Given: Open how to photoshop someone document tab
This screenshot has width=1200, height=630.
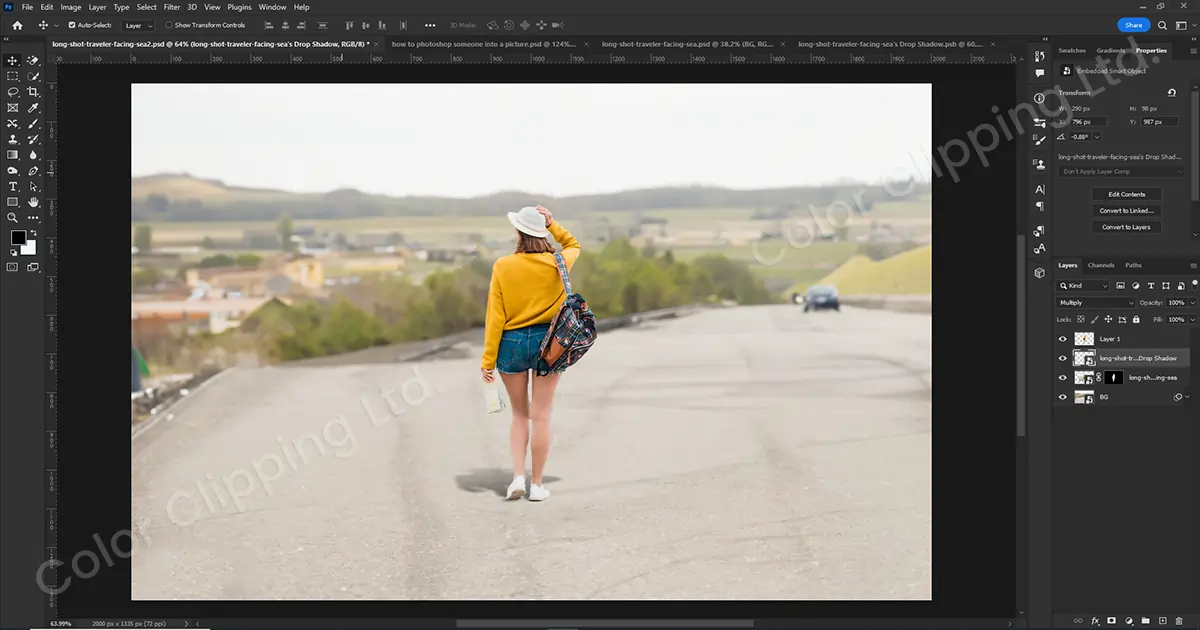Looking at the screenshot, I should [x=482, y=44].
